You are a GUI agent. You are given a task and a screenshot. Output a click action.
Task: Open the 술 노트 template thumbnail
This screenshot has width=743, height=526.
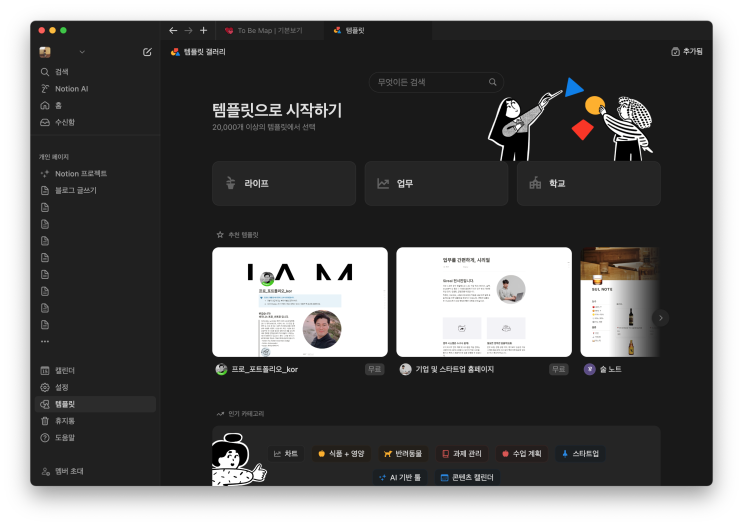click(x=620, y=302)
